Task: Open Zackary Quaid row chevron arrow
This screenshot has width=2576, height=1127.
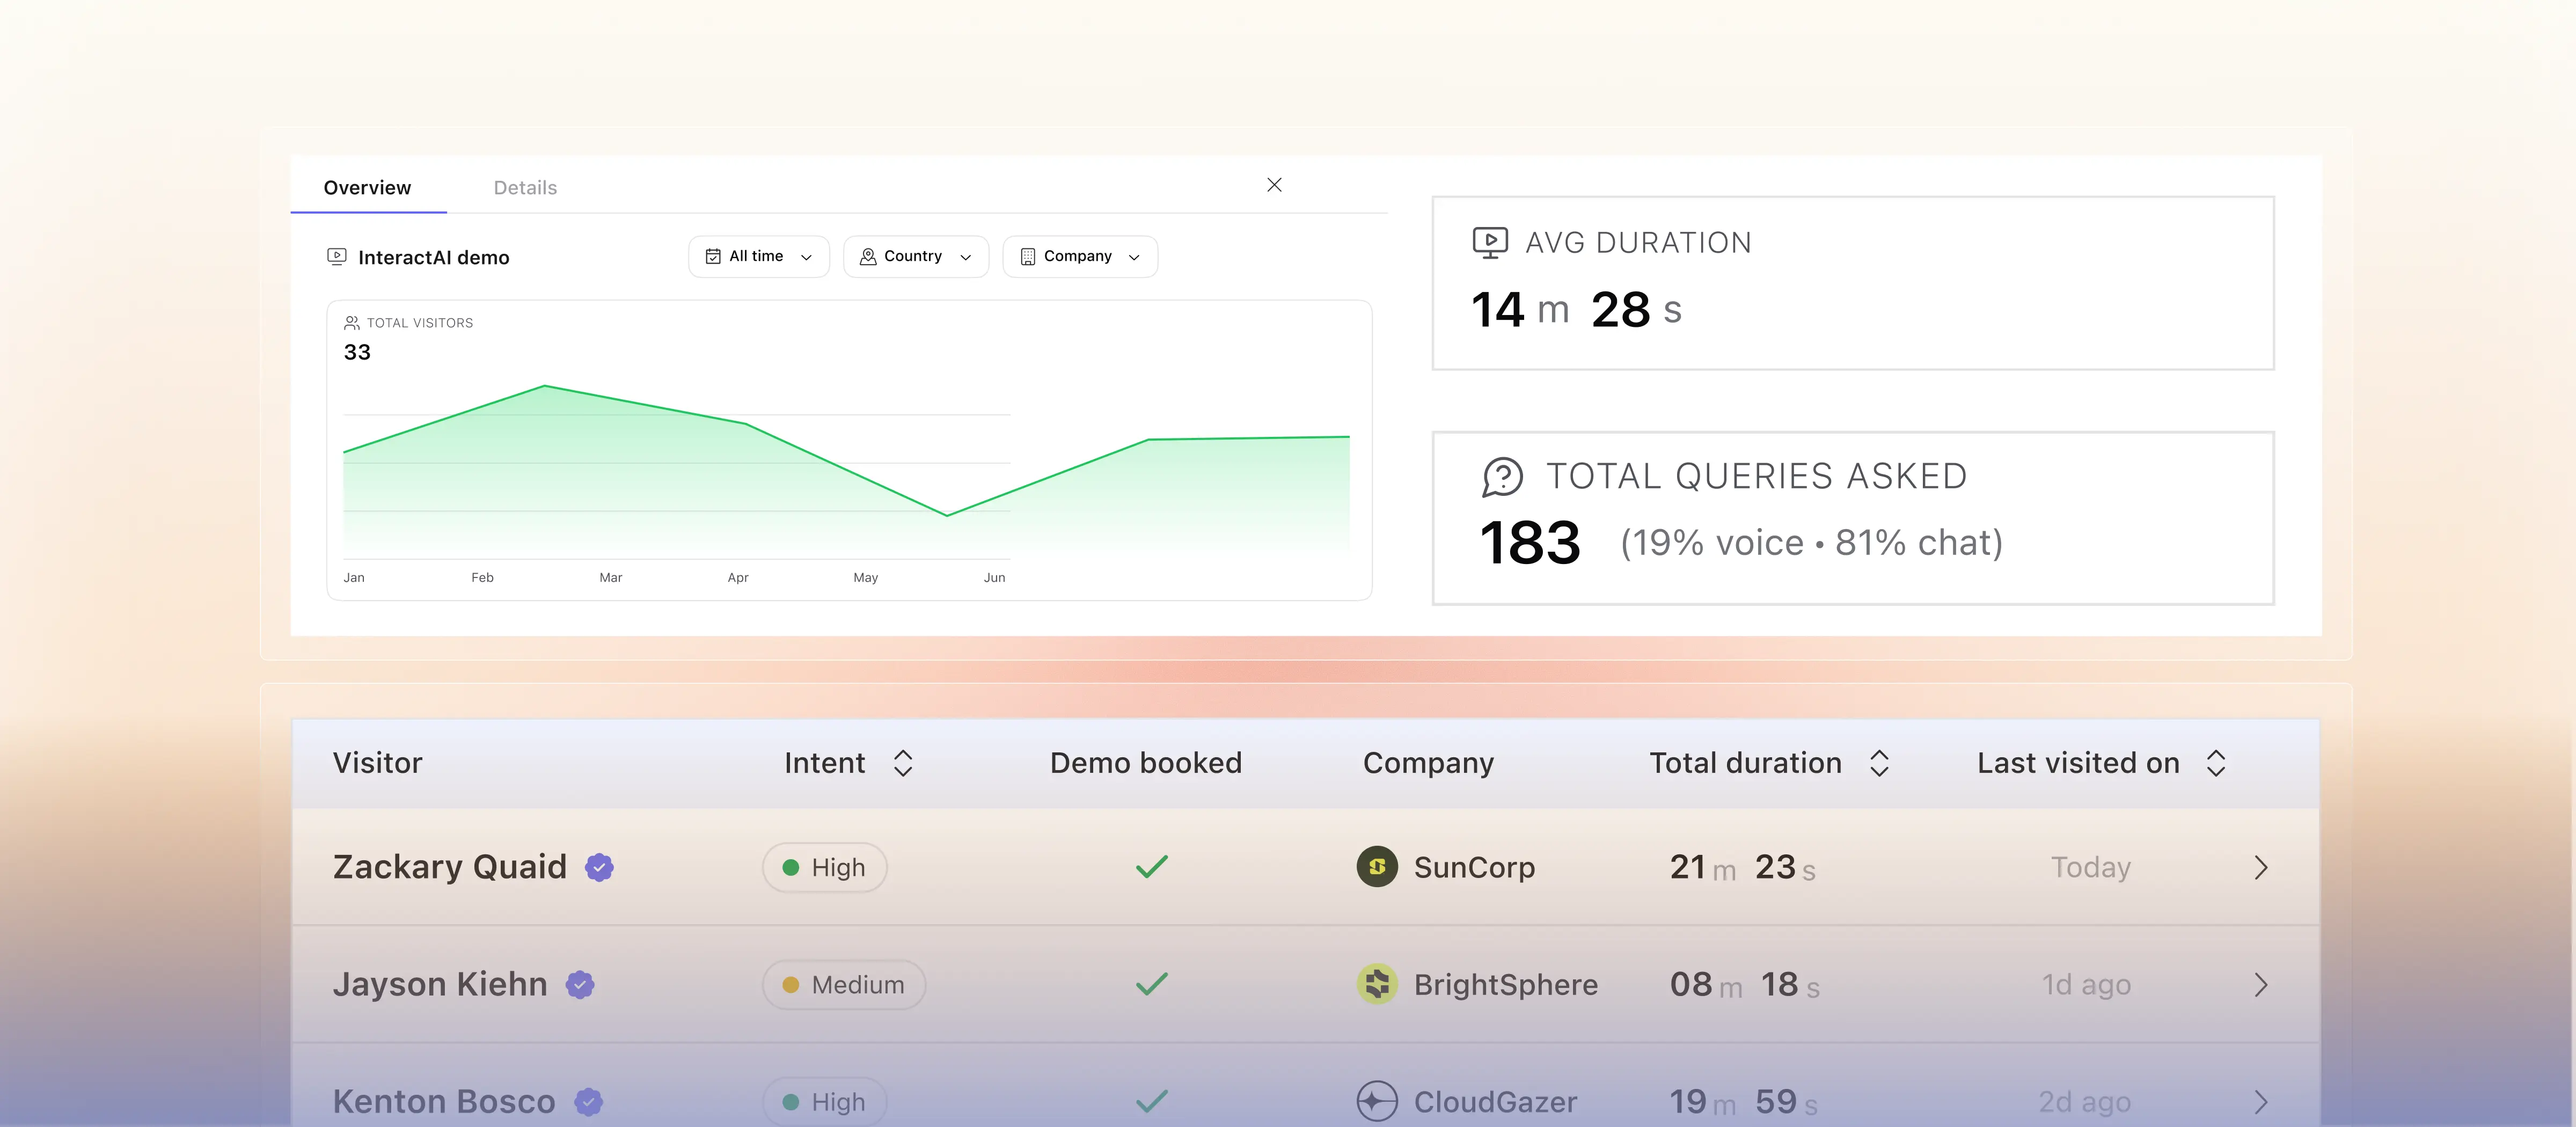Action: (2261, 867)
